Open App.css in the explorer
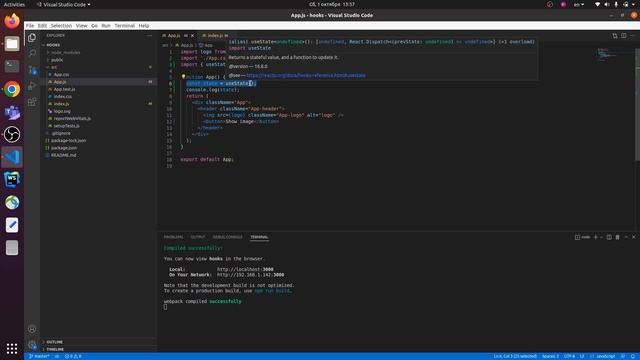 click(x=61, y=74)
